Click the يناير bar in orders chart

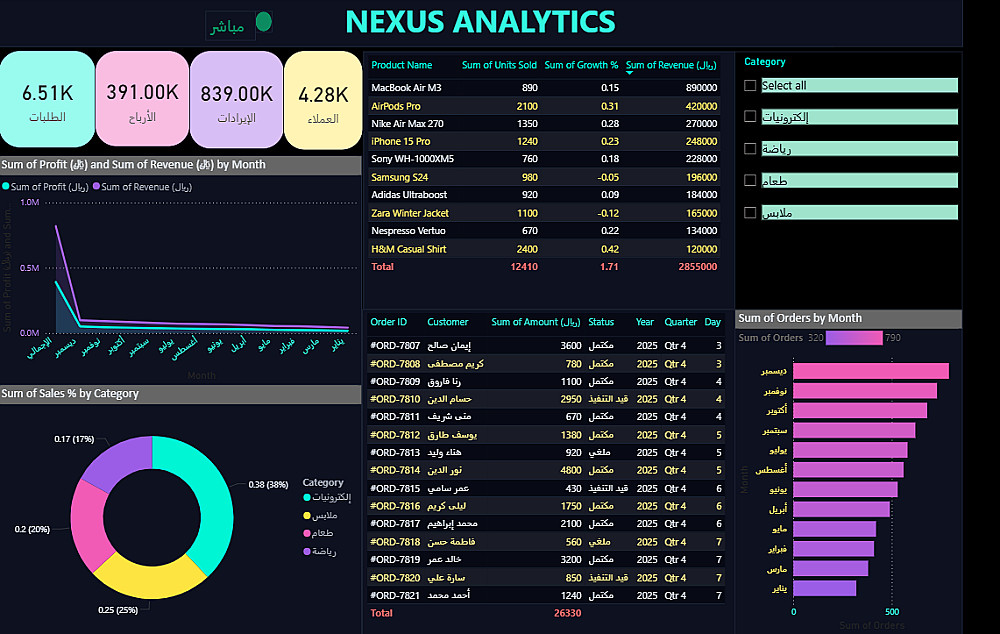point(824,588)
